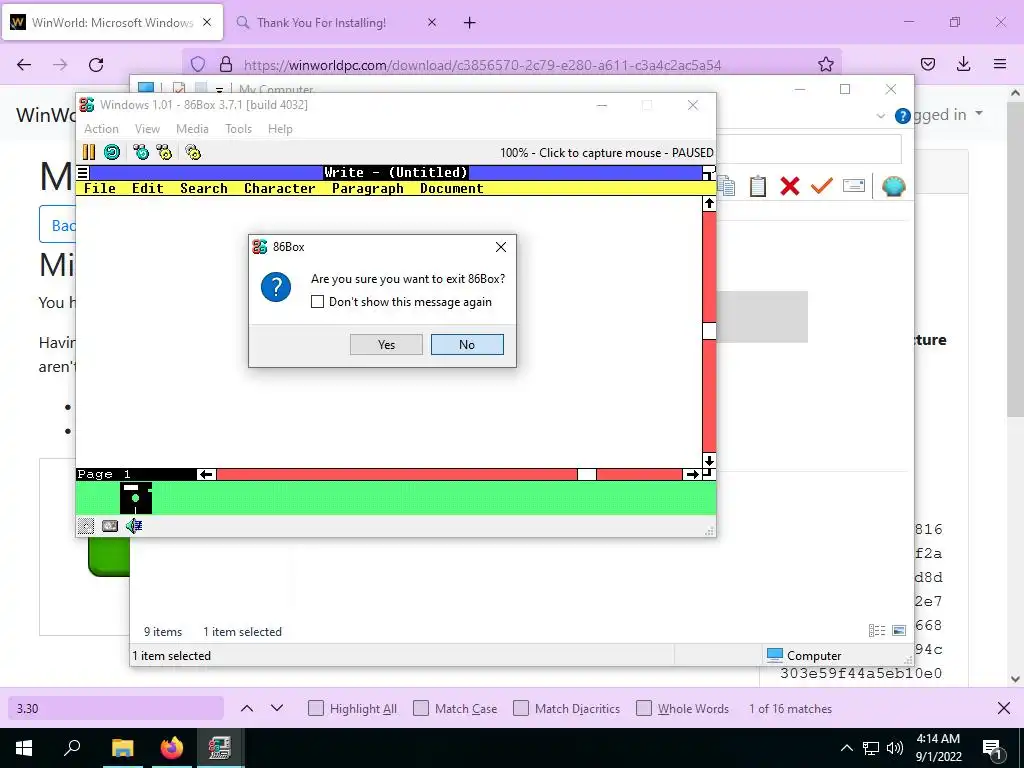Click the orange checkmark icon in My Computer
The width and height of the screenshot is (1024, 768).
(822, 186)
